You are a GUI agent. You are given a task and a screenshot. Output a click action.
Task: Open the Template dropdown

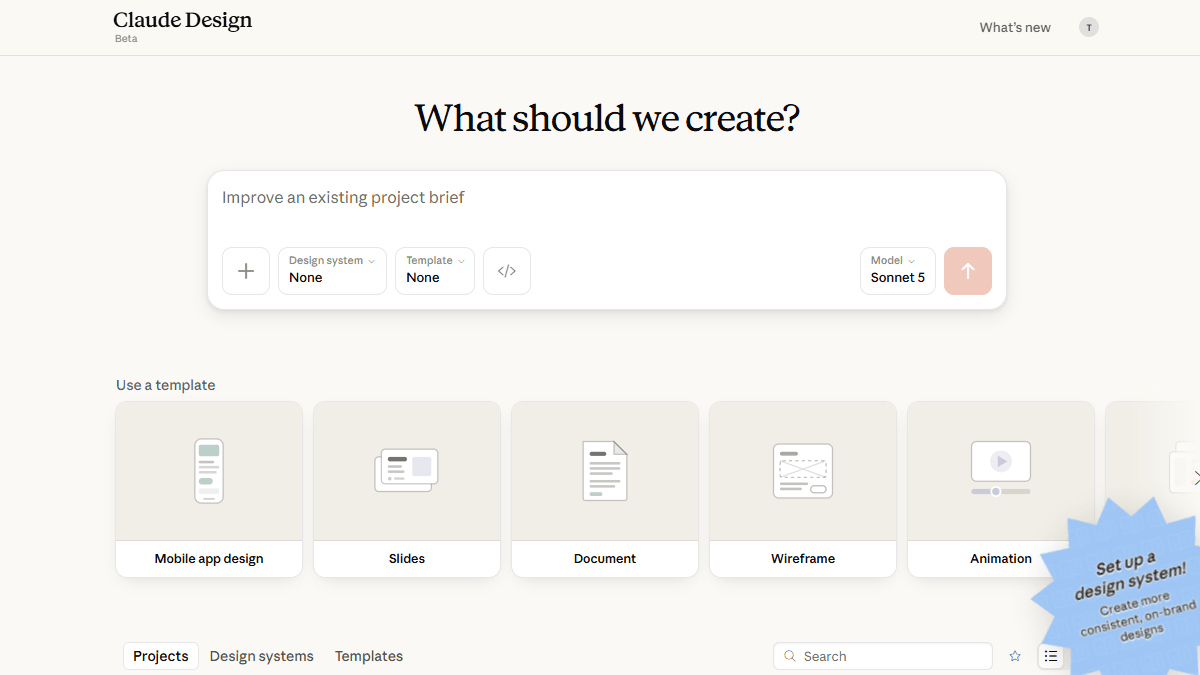[435, 271]
